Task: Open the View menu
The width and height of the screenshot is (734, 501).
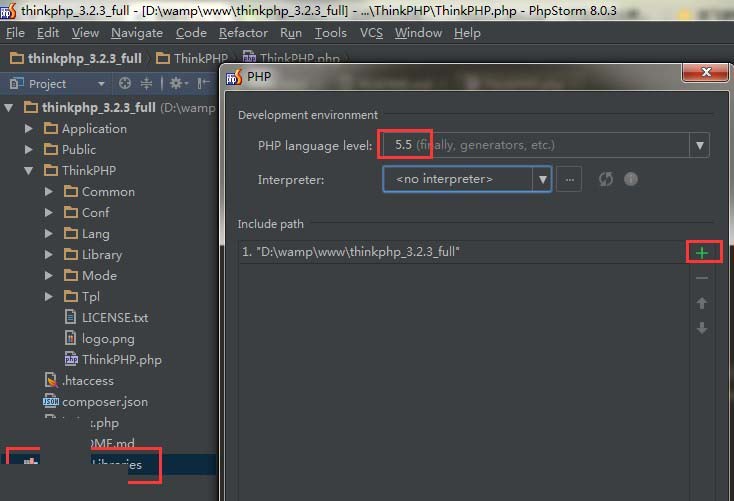Action: pyautogui.click(x=85, y=33)
